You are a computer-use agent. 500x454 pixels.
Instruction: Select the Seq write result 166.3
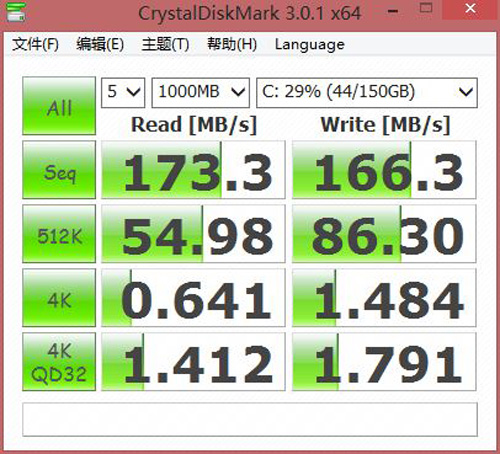click(384, 170)
